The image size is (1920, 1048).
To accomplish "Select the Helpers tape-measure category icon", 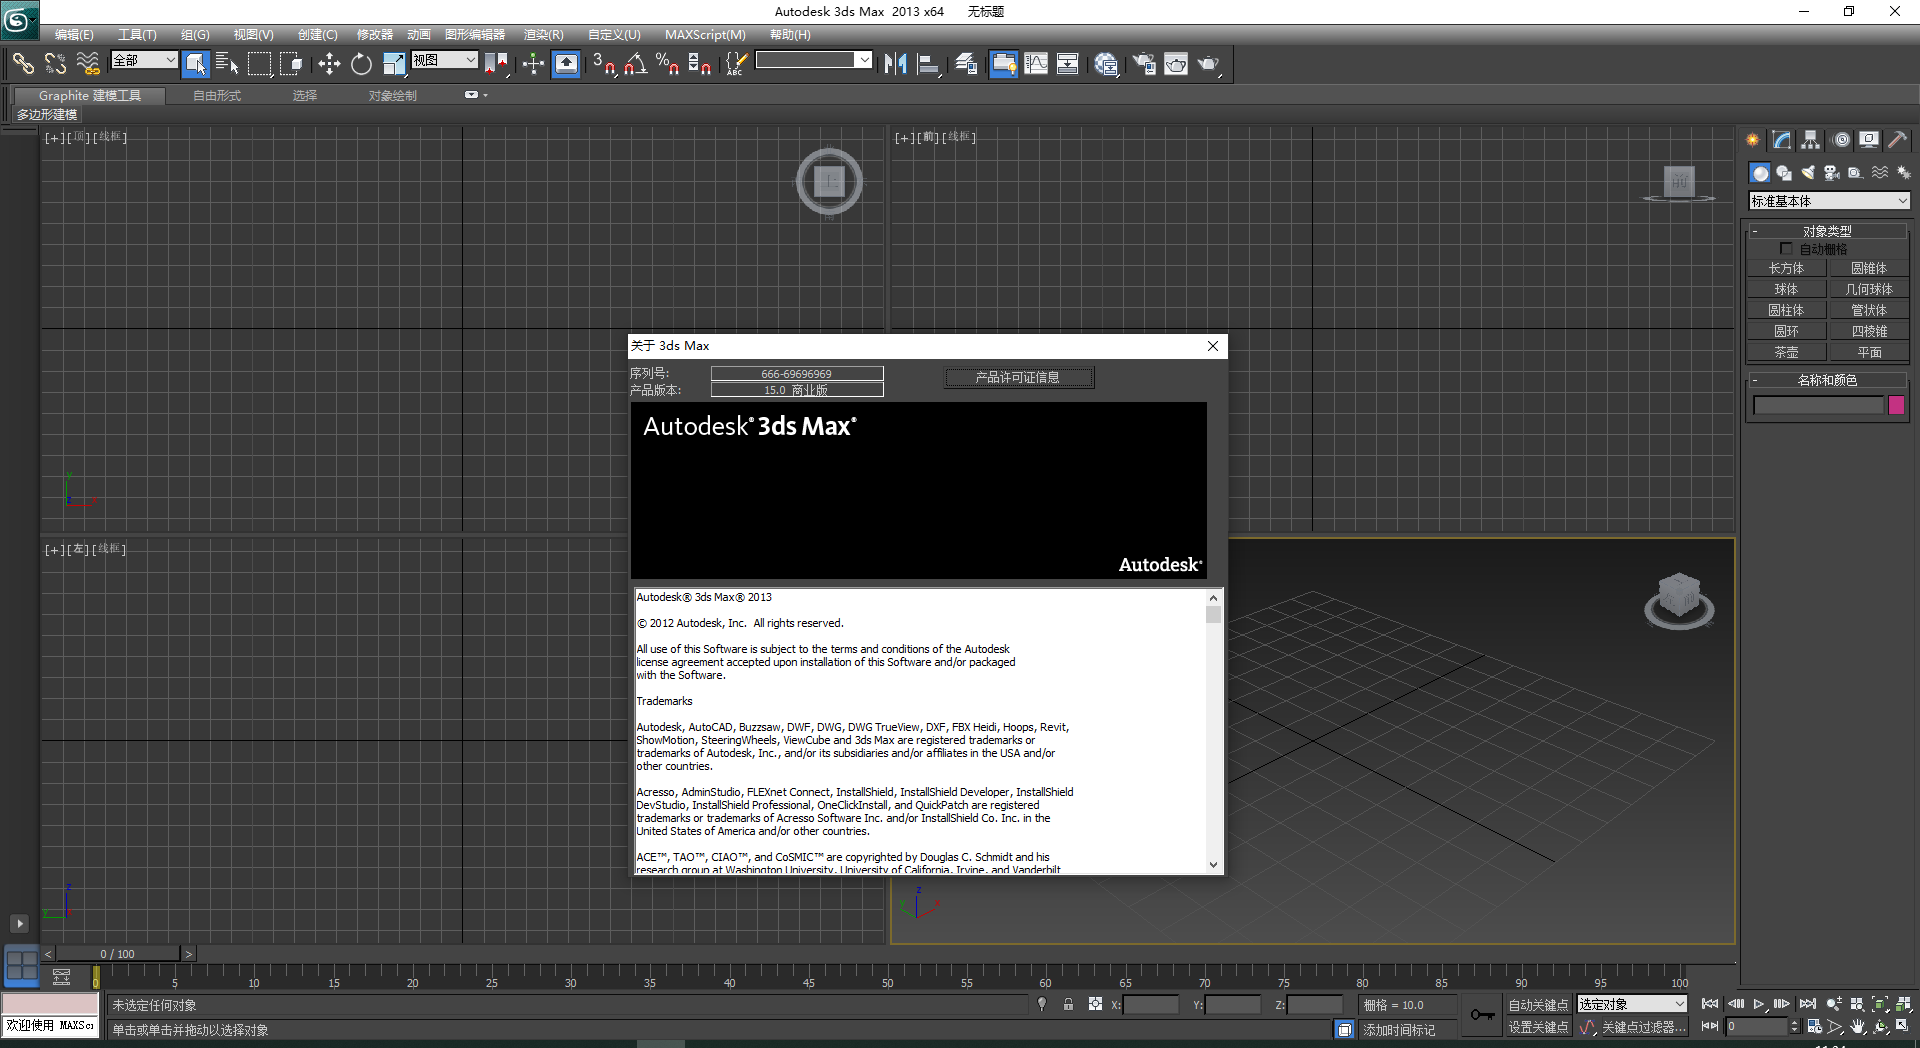I will click(x=1856, y=173).
